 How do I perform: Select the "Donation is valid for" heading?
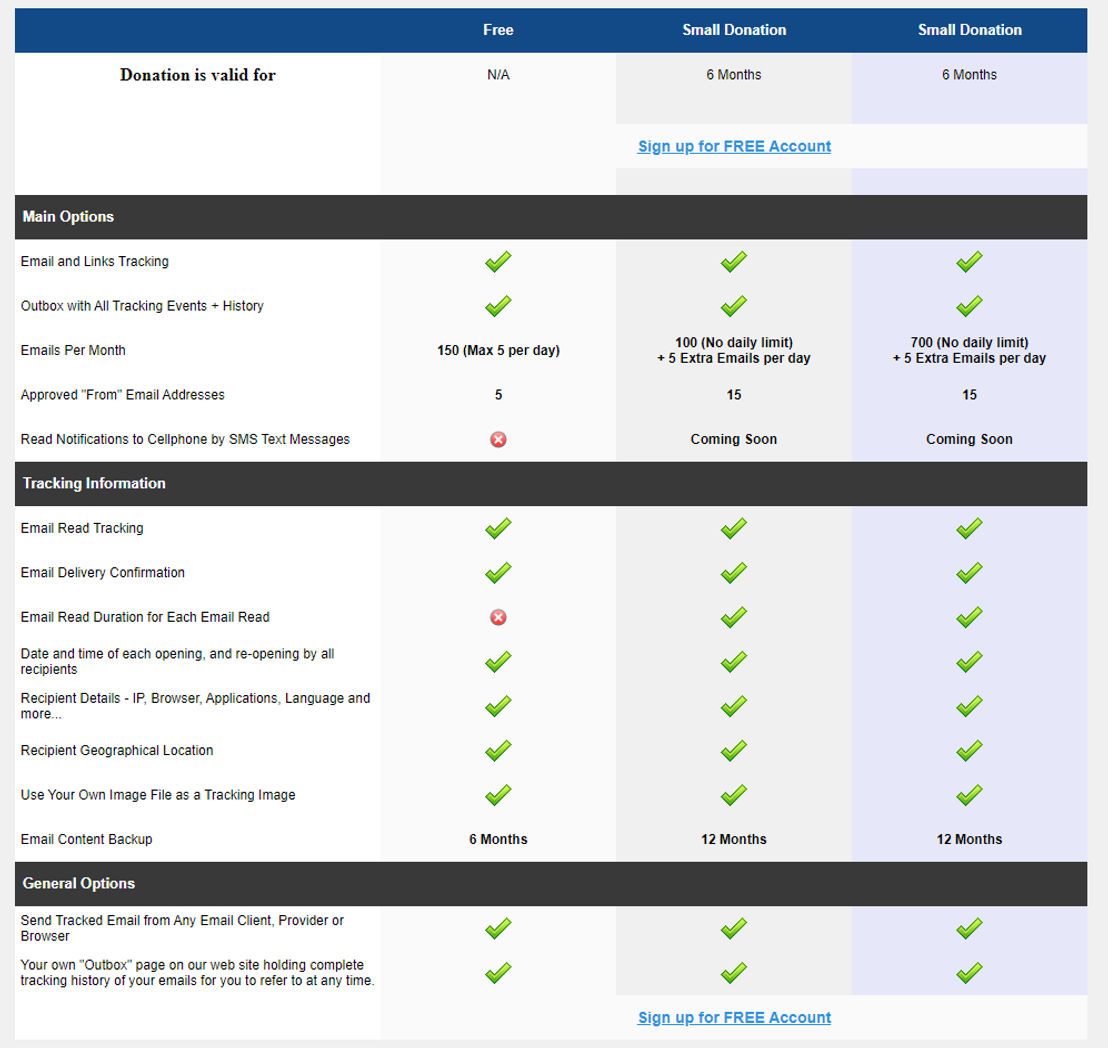pos(198,75)
